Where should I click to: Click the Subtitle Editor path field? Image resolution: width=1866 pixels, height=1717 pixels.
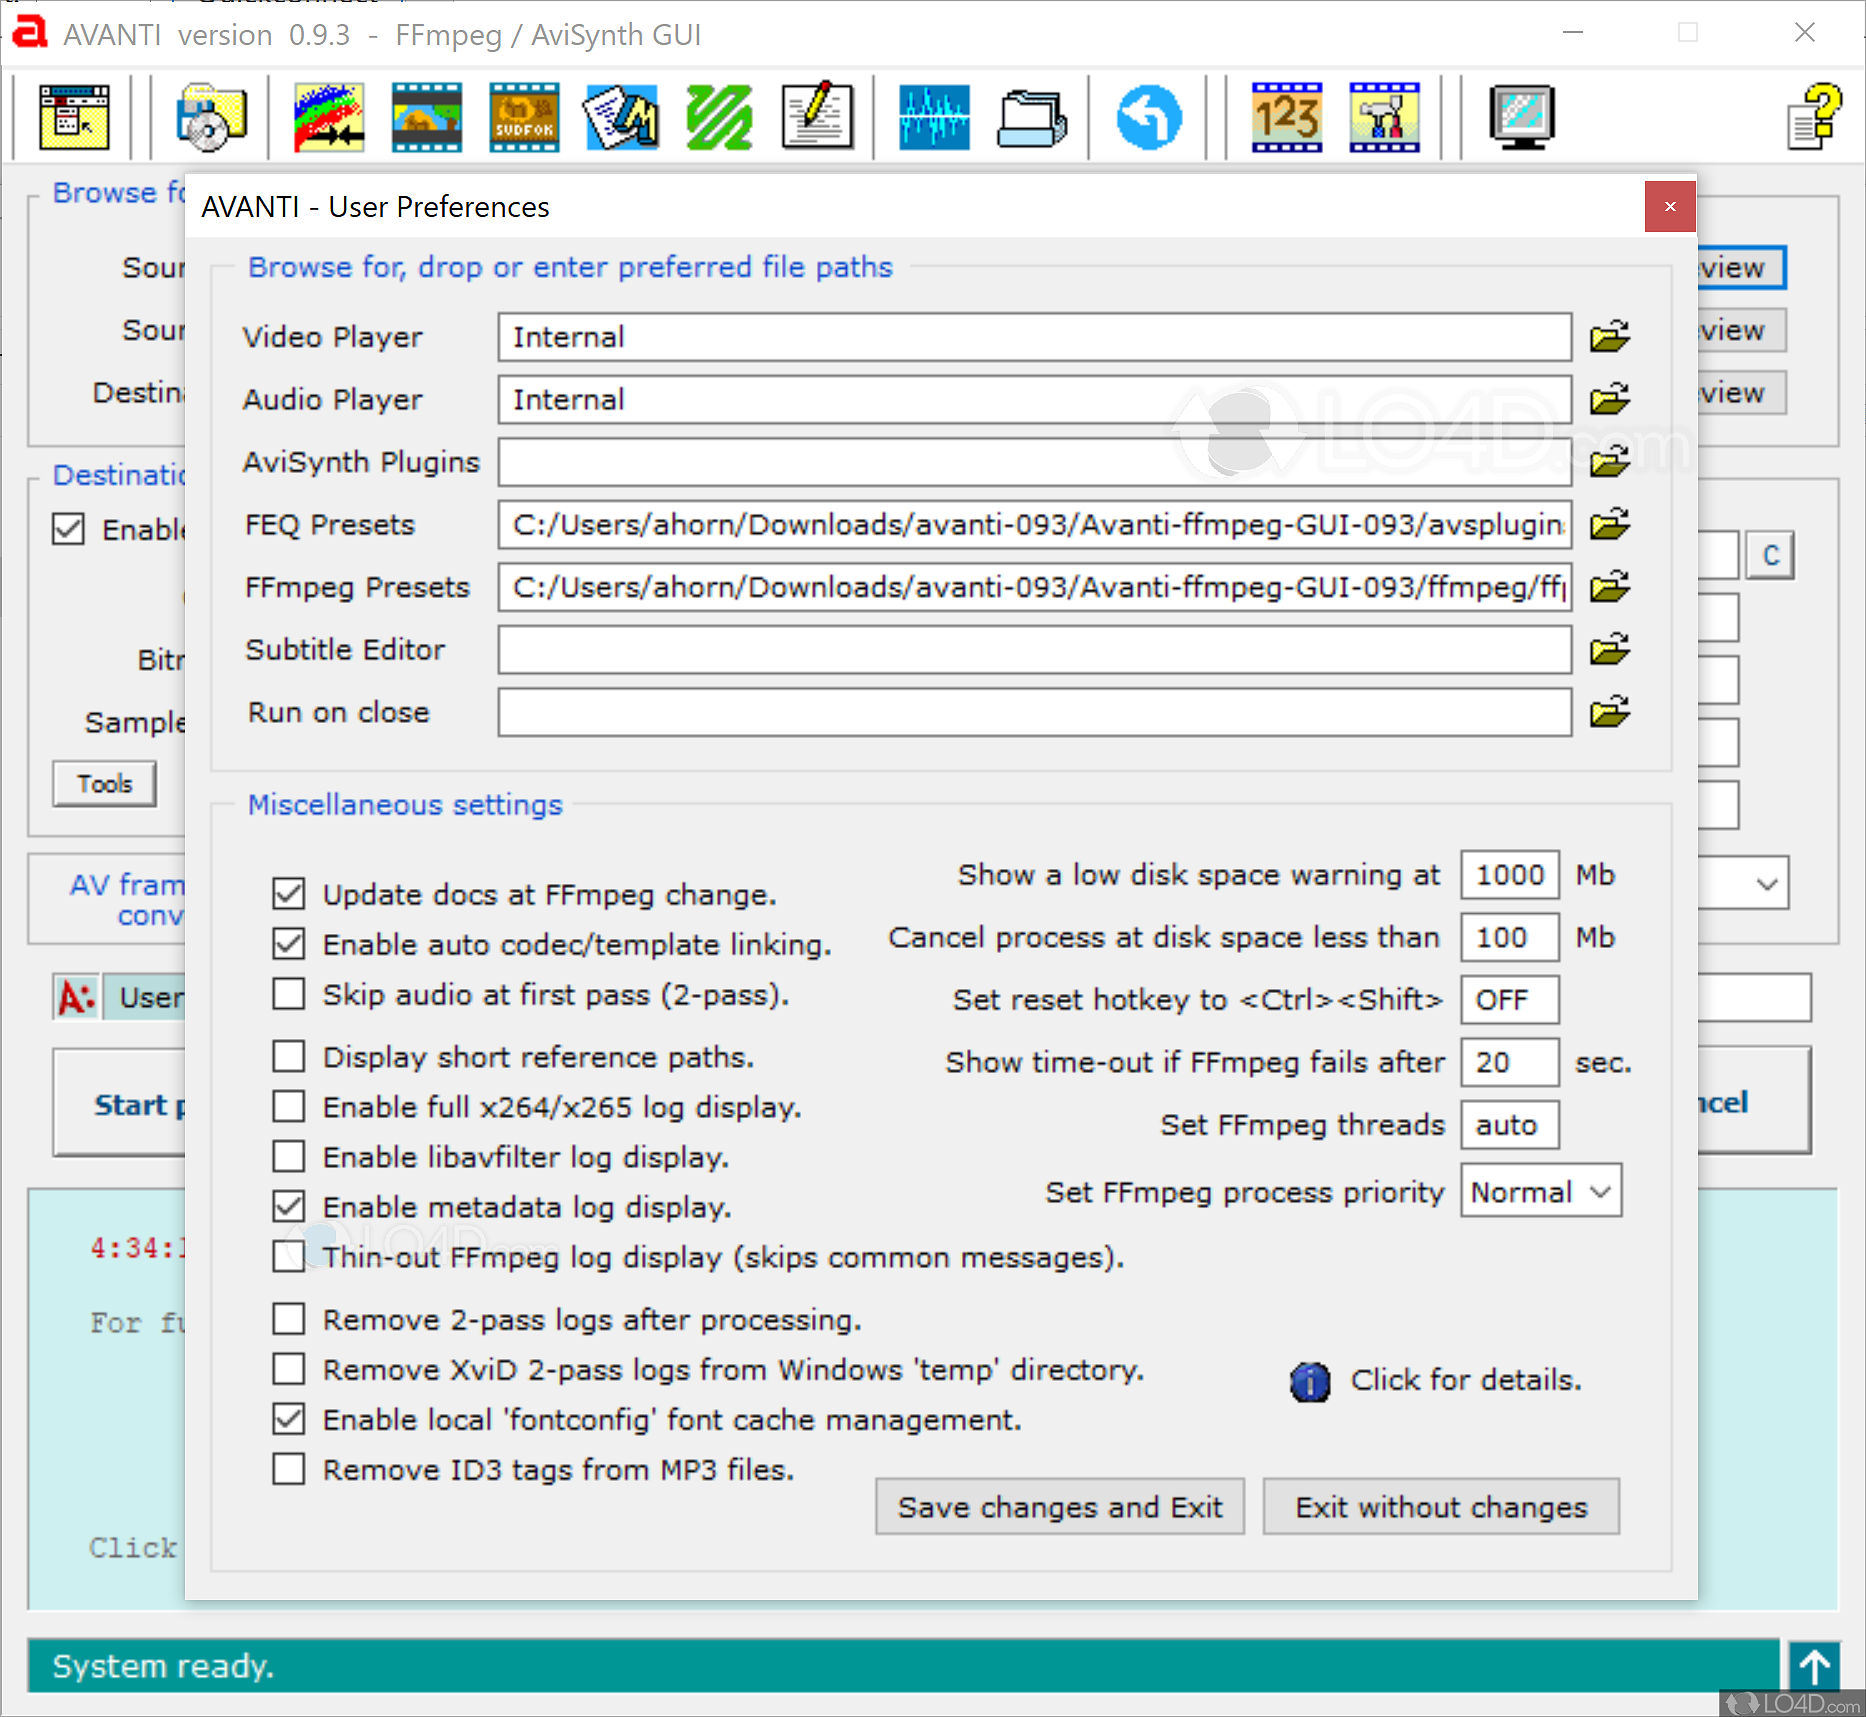(1035, 649)
